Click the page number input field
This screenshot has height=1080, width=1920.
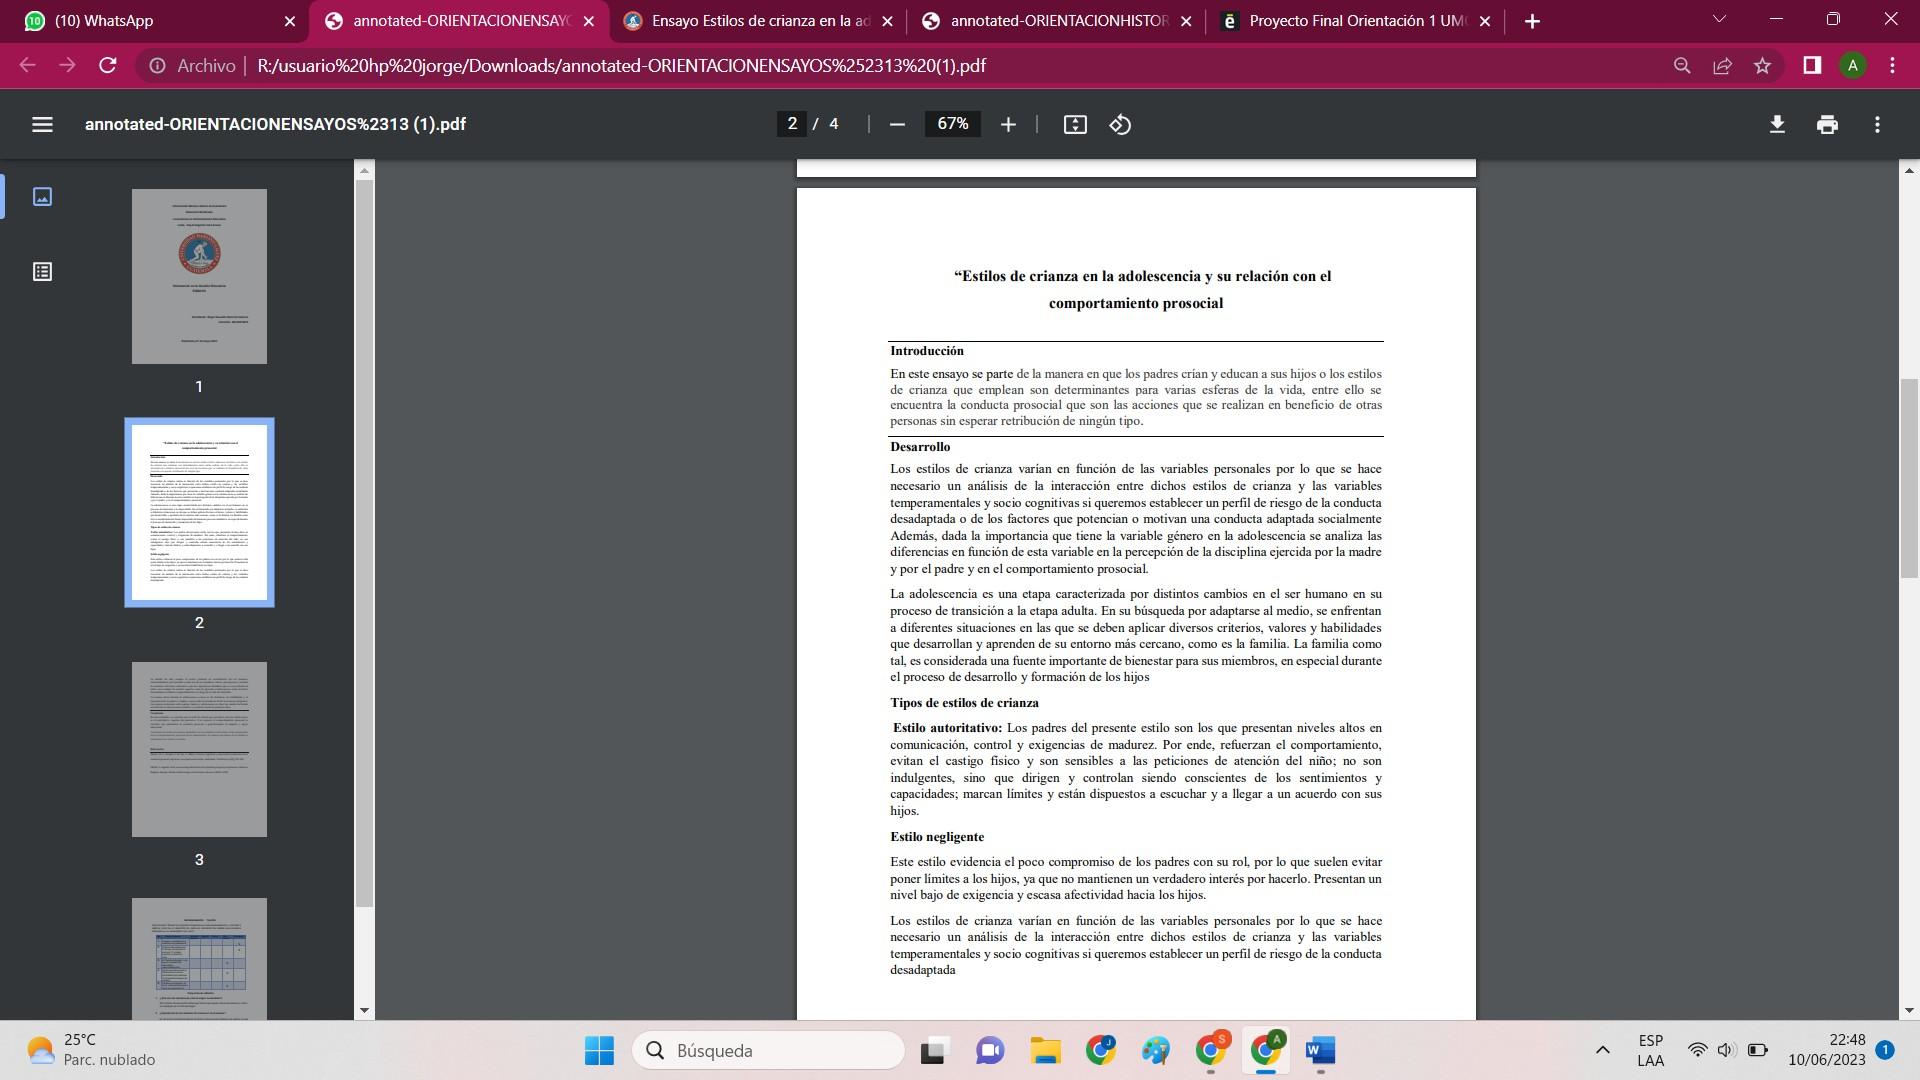pos(792,124)
